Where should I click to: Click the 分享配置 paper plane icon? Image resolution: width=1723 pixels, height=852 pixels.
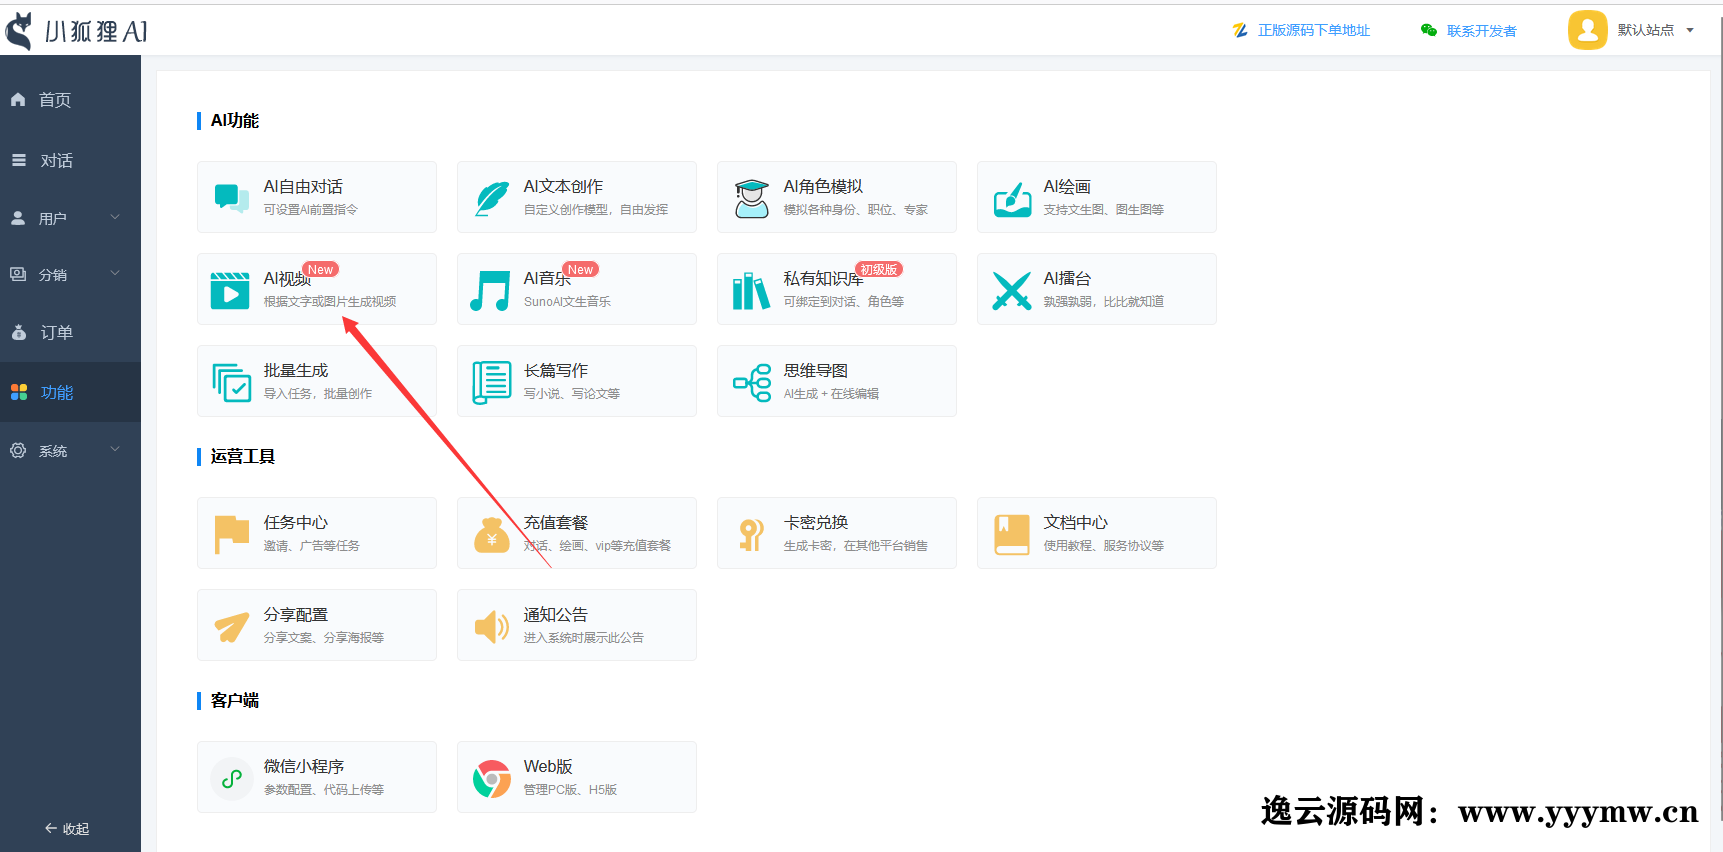coord(232,627)
